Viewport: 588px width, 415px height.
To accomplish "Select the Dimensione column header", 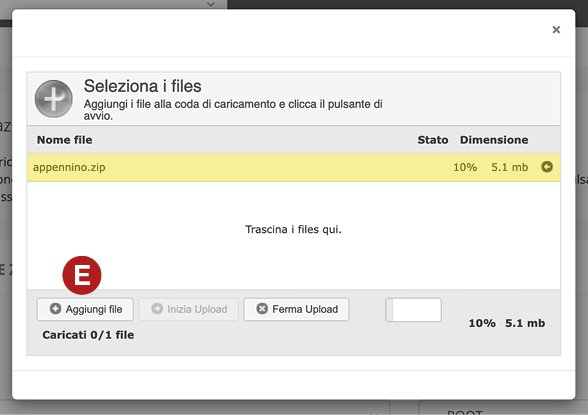I will [x=494, y=140].
